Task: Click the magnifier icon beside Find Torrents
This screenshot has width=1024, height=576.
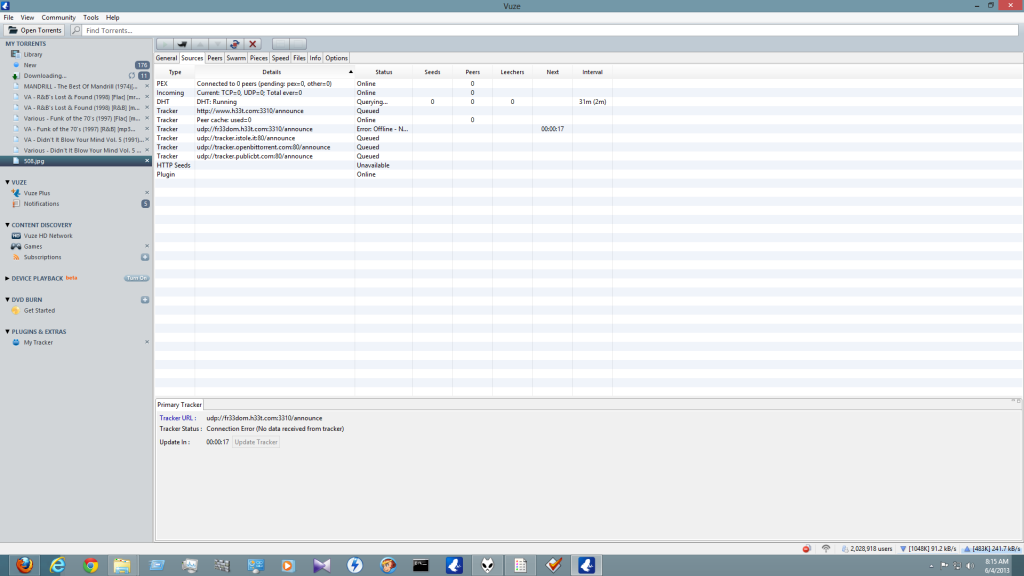Action: point(76,30)
